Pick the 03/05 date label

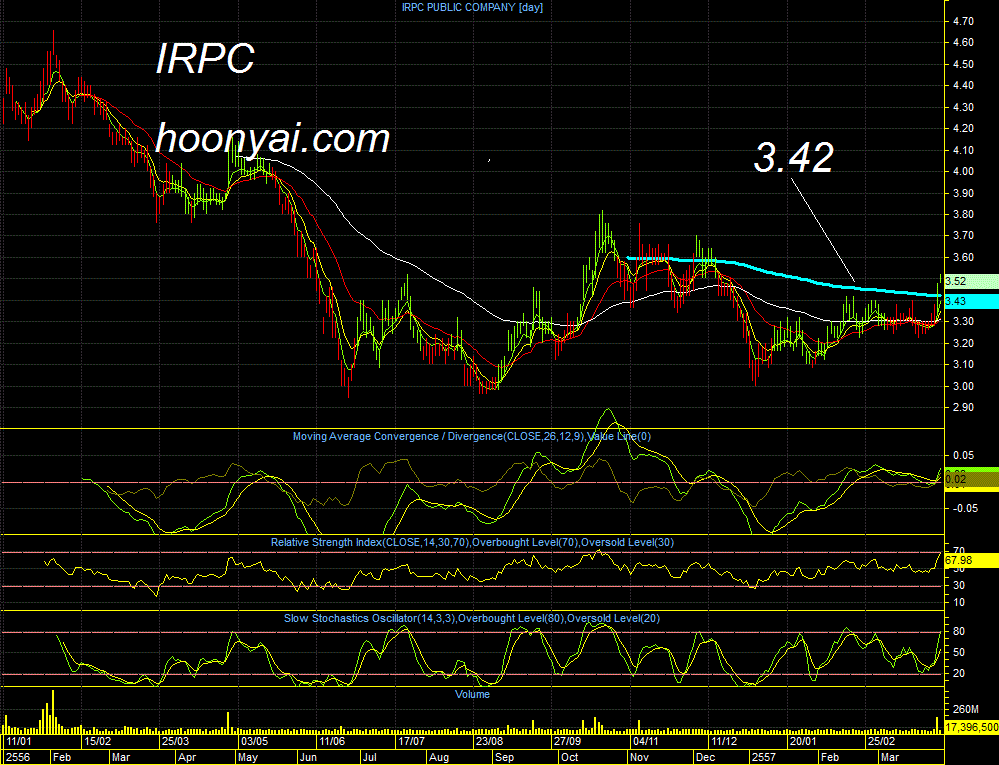point(254,741)
